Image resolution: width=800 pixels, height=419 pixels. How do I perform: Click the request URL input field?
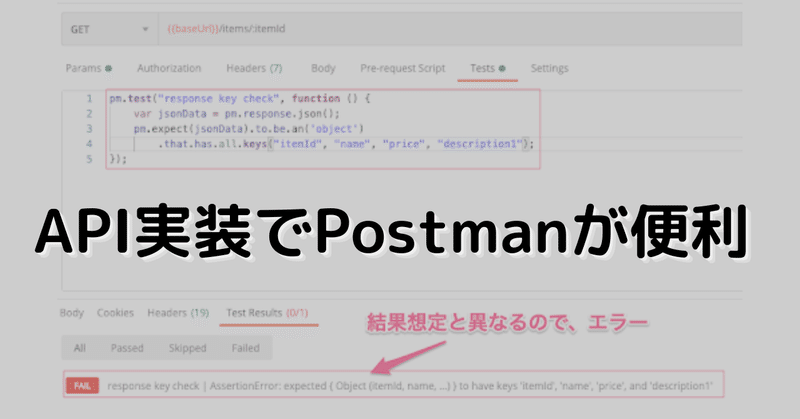click(x=449, y=29)
